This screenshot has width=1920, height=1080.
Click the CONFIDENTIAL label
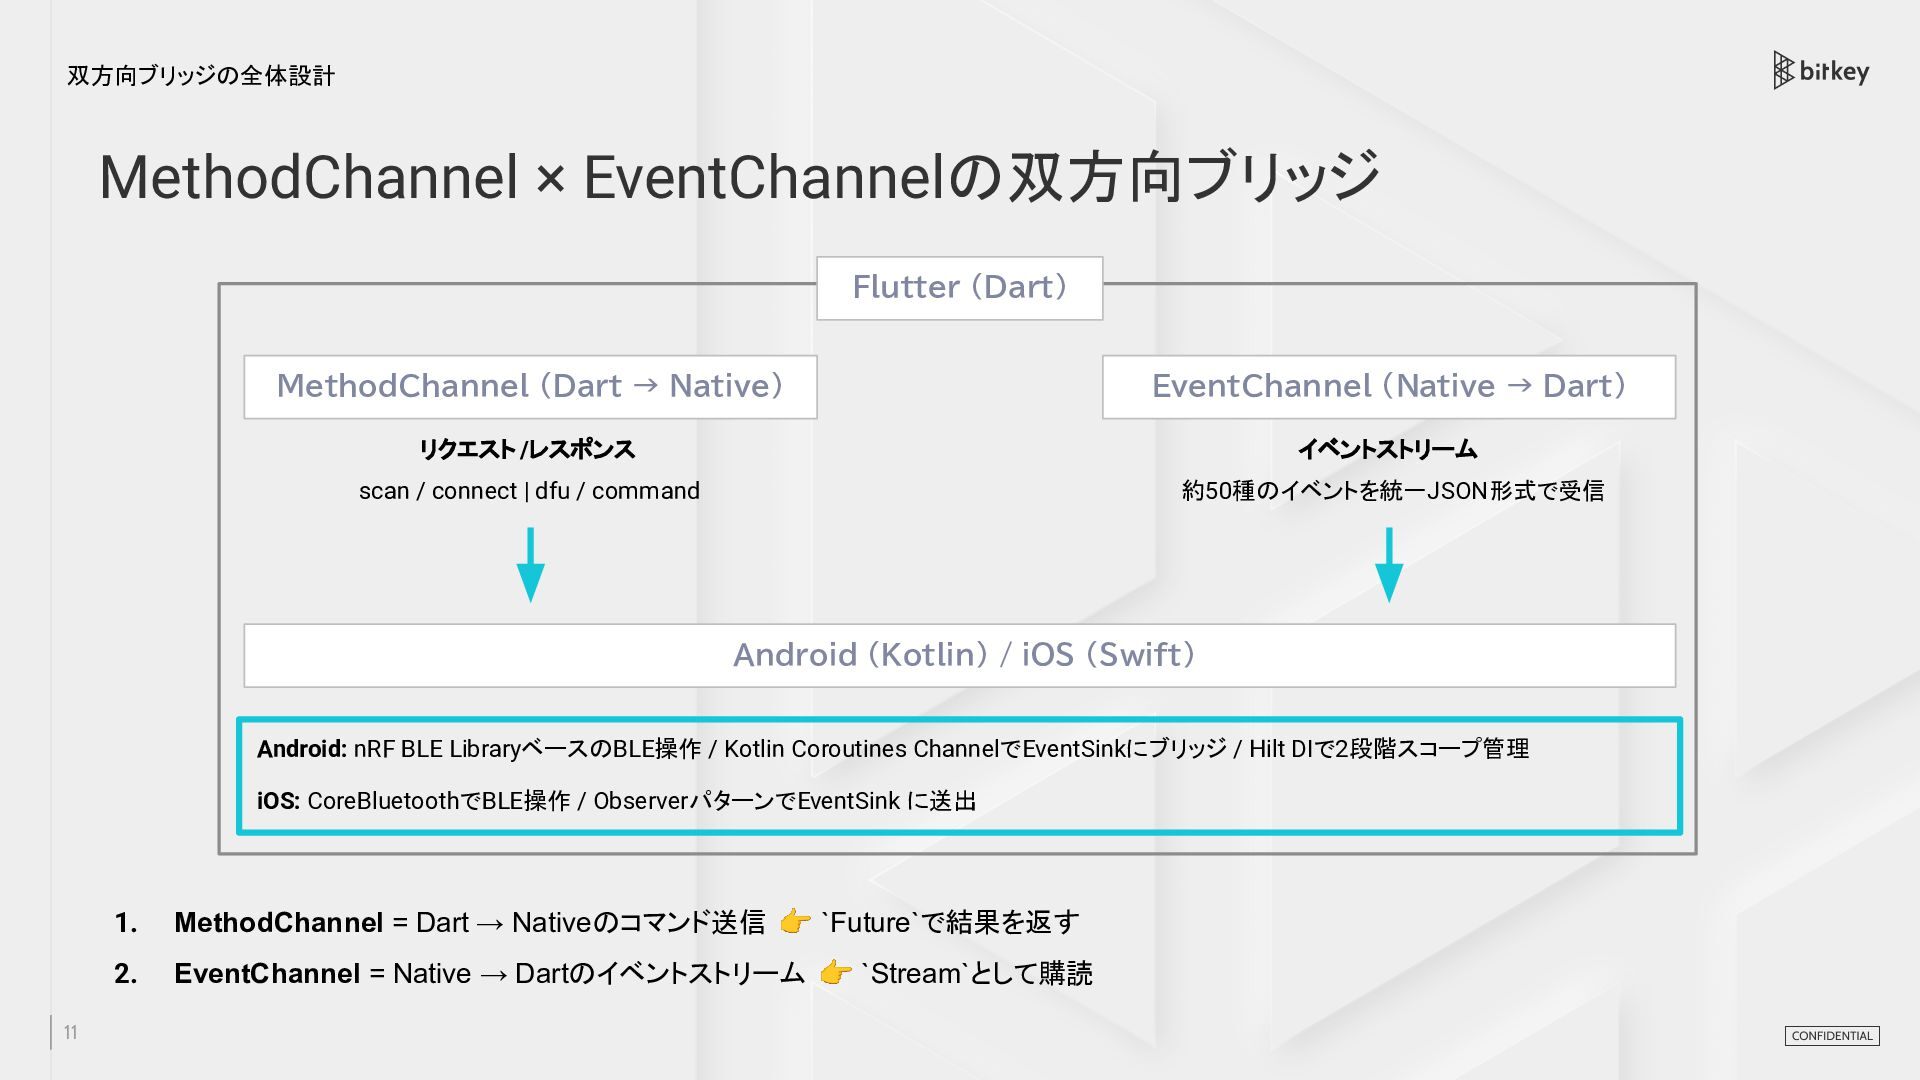pyautogui.click(x=1832, y=1036)
